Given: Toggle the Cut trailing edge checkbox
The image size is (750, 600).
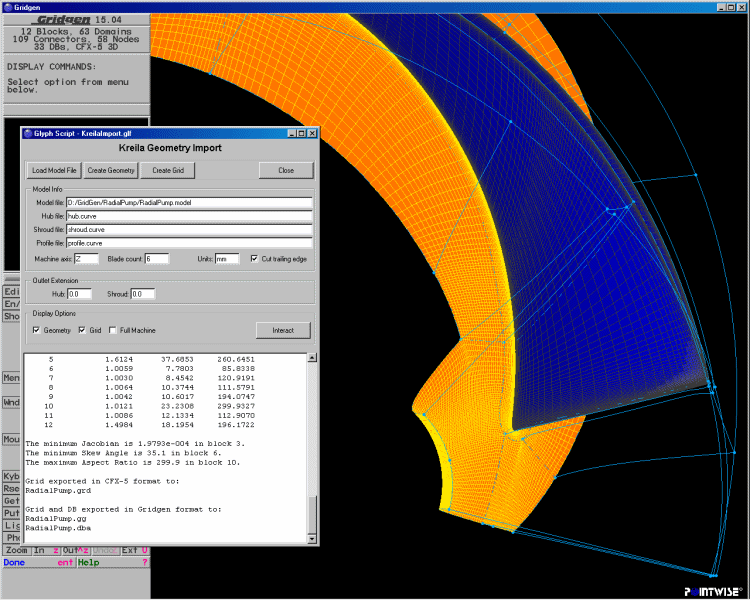Looking at the screenshot, I should pyautogui.click(x=254, y=259).
